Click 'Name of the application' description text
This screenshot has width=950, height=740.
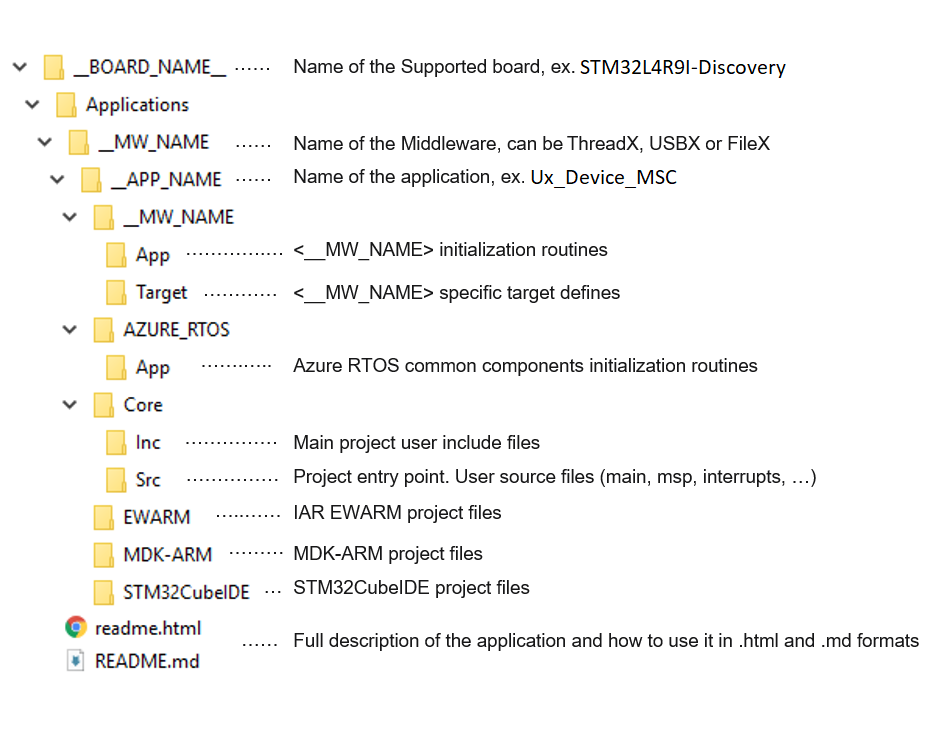pos(485,177)
